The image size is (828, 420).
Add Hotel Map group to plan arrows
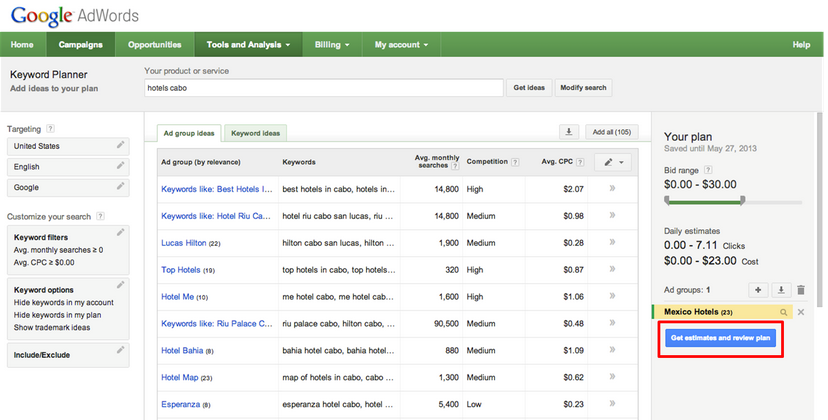[x=613, y=377]
